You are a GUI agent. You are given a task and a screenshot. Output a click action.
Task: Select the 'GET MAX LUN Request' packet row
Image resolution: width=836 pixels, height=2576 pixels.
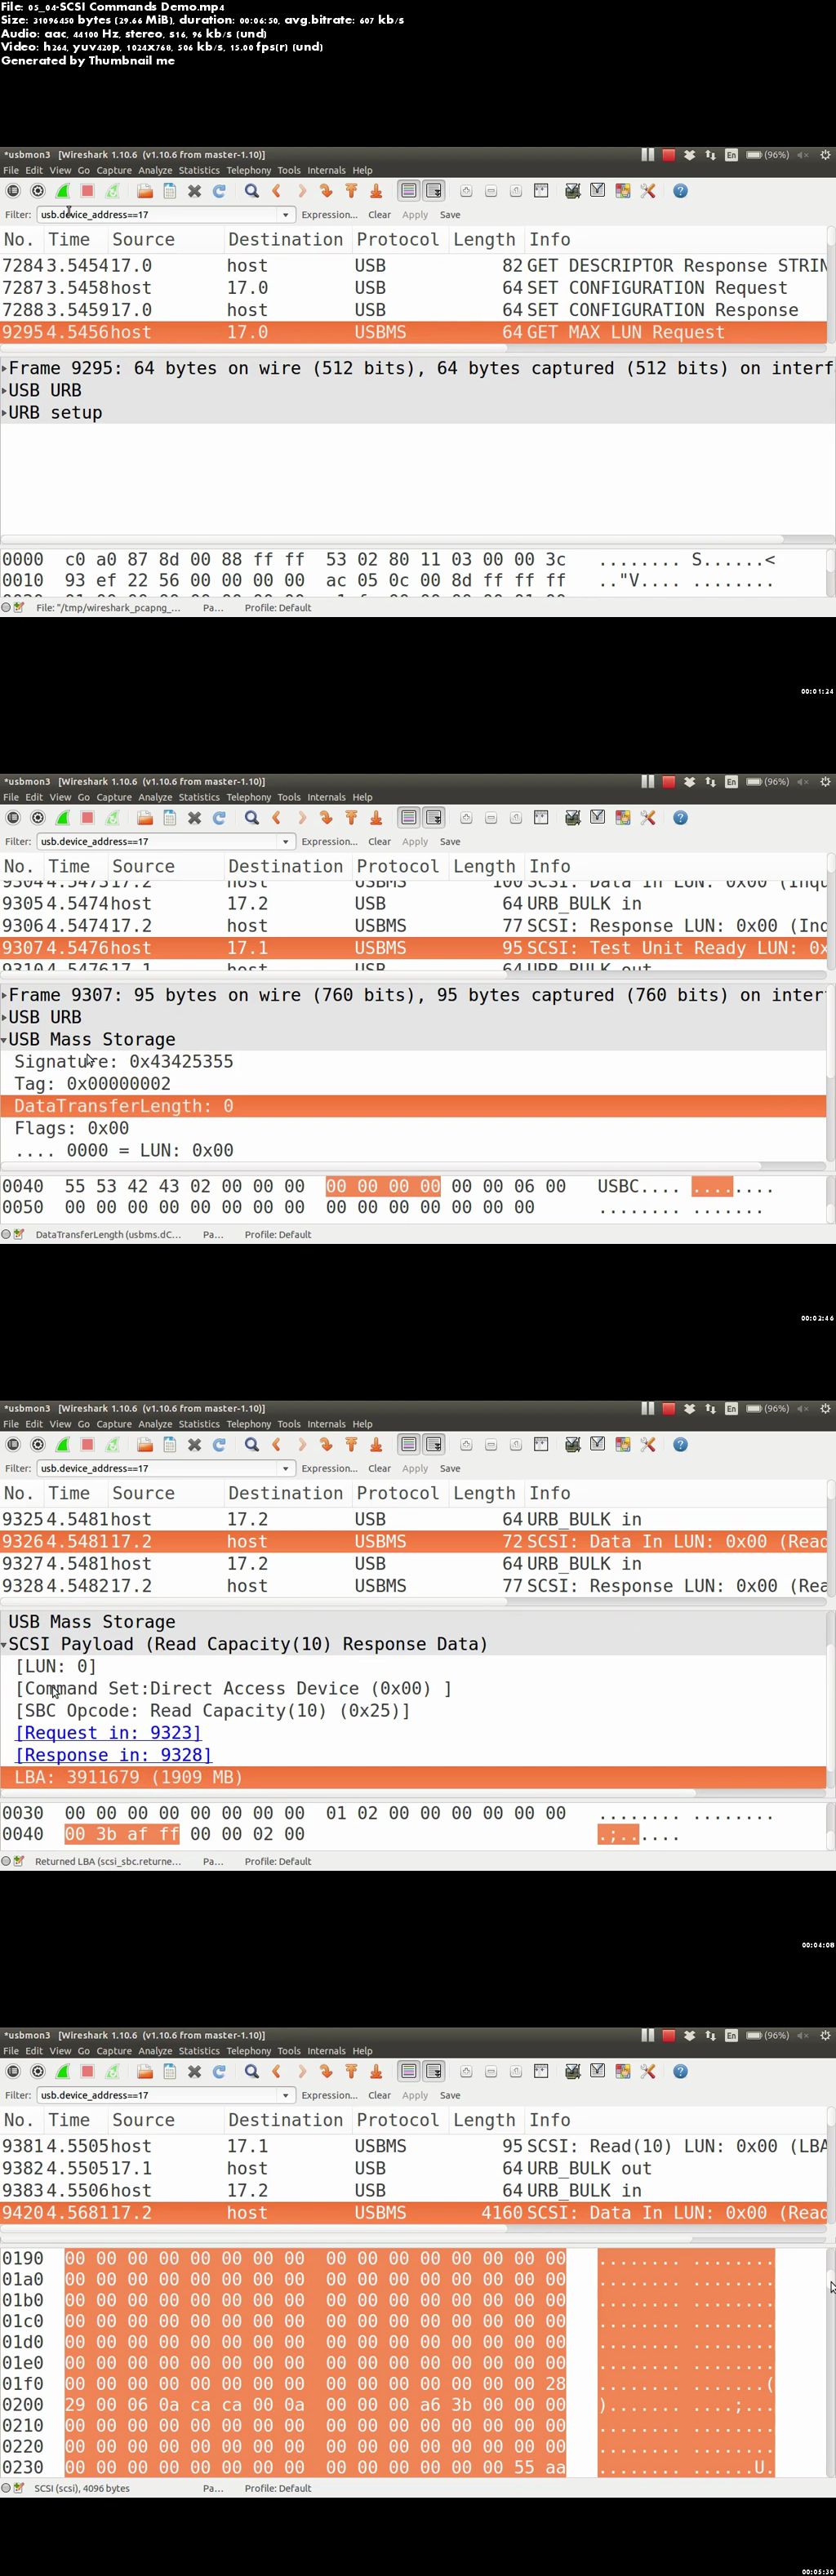pyautogui.click(x=413, y=333)
